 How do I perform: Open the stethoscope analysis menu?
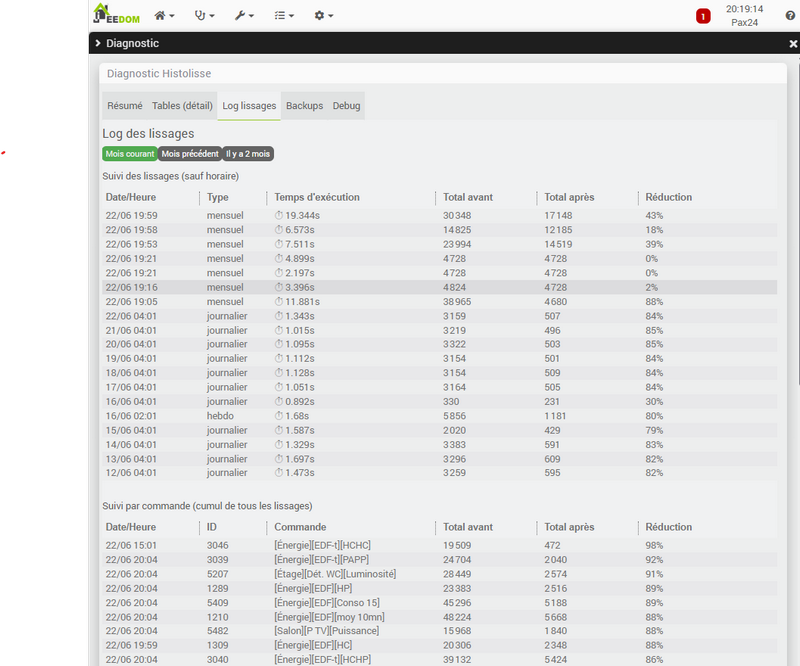click(205, 16)
